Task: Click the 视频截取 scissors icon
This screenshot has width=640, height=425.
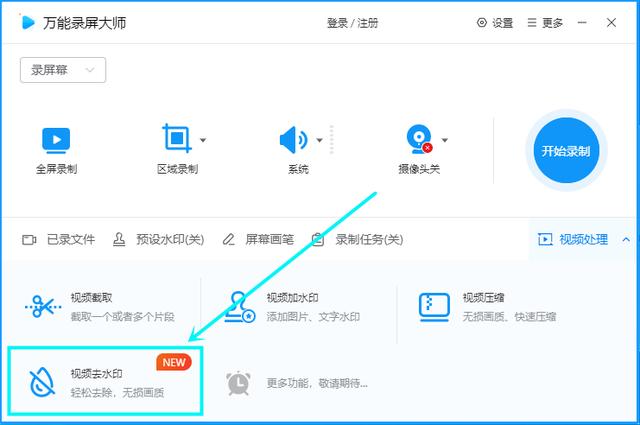Action: click(x=43, y=306)
